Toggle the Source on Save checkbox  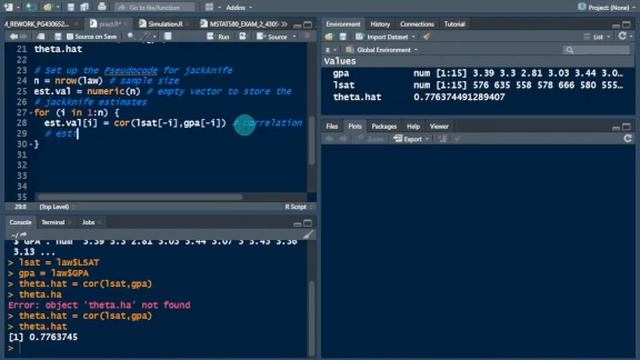[x=70, y=37]
